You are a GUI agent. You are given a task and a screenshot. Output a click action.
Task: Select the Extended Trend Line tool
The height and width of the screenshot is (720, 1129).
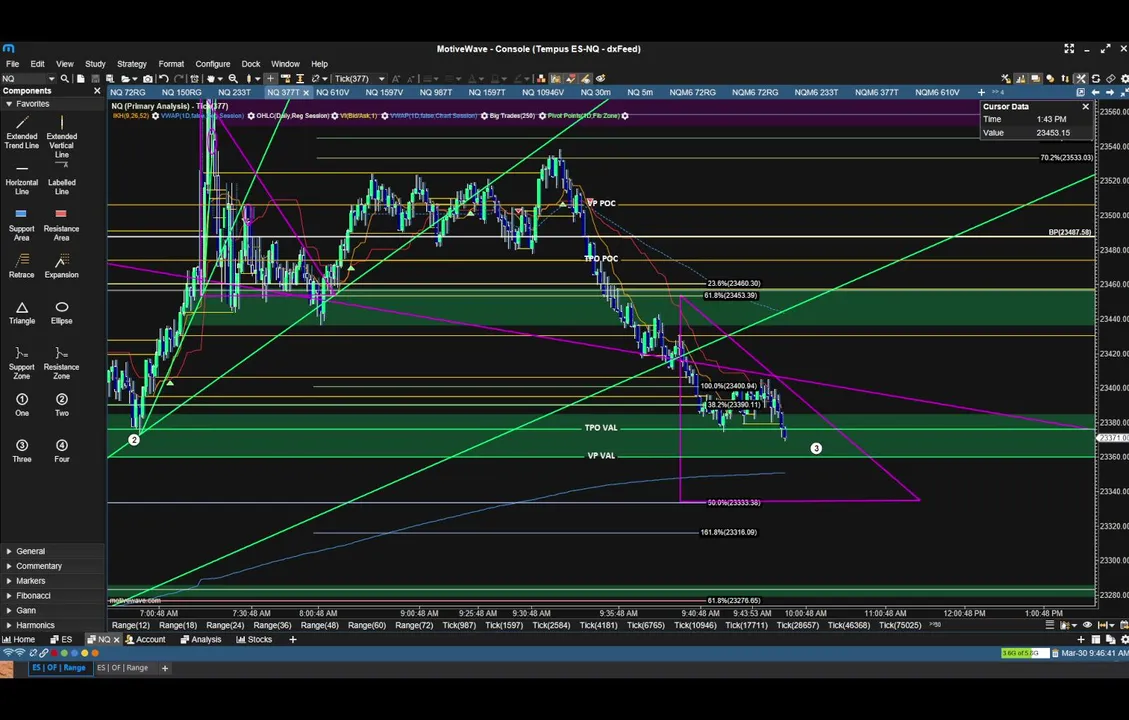pos(22,132)
